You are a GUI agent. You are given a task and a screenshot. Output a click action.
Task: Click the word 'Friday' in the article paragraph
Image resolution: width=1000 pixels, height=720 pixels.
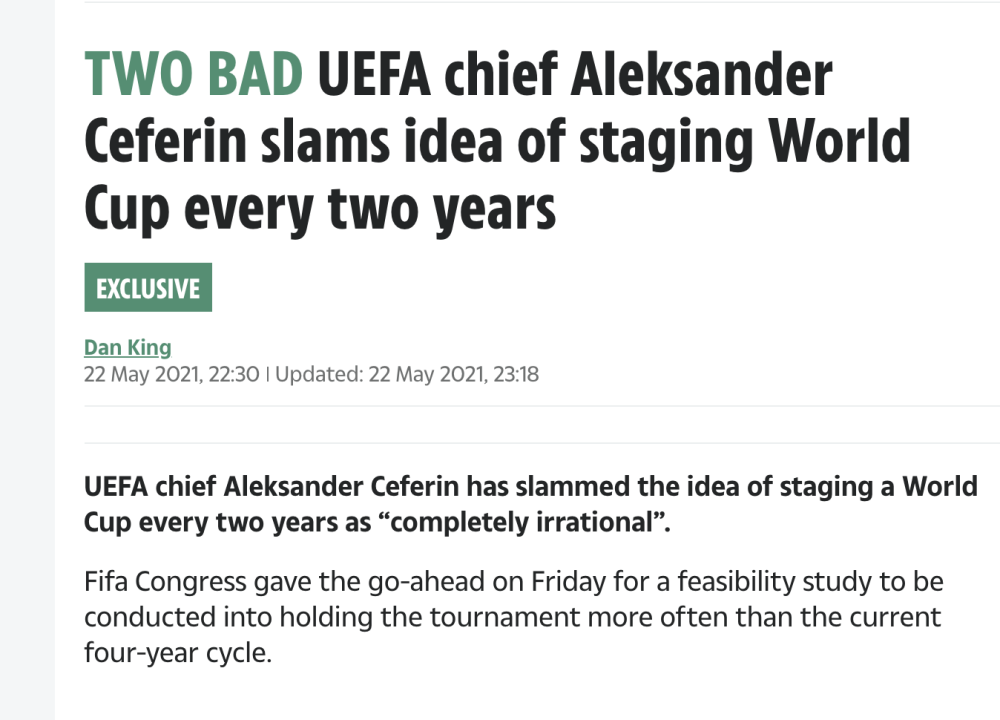(x=568, y=582)
